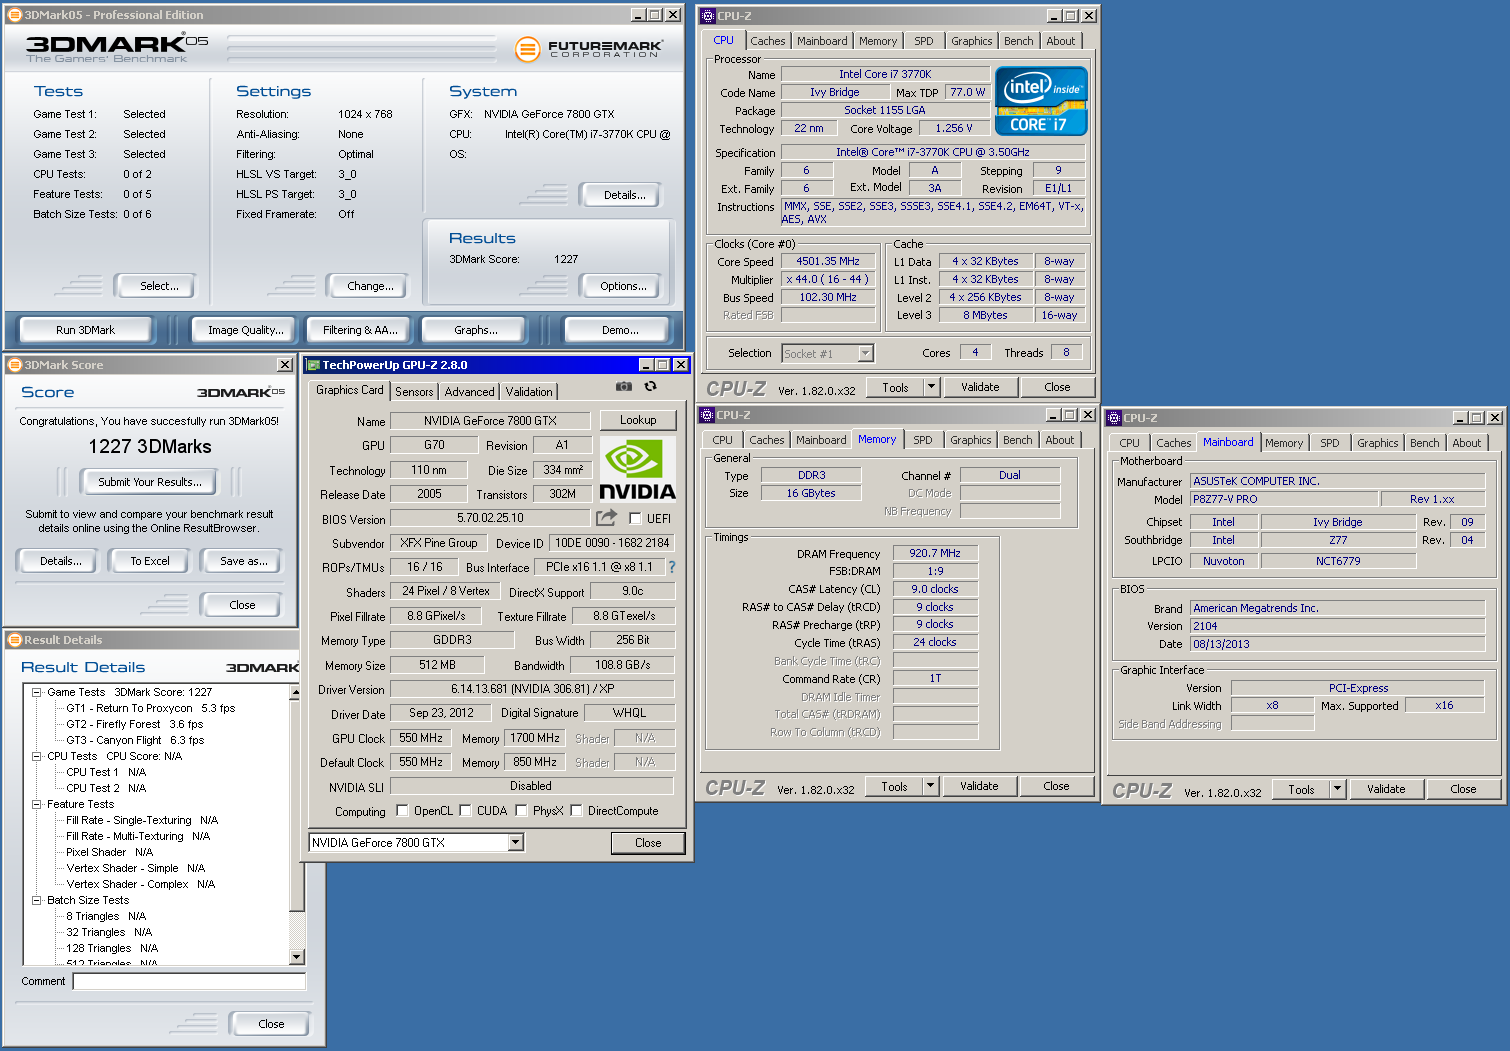1510x1051 pixels.
Task: Toggle the UEFI checkbox
Action: [635, 518]
